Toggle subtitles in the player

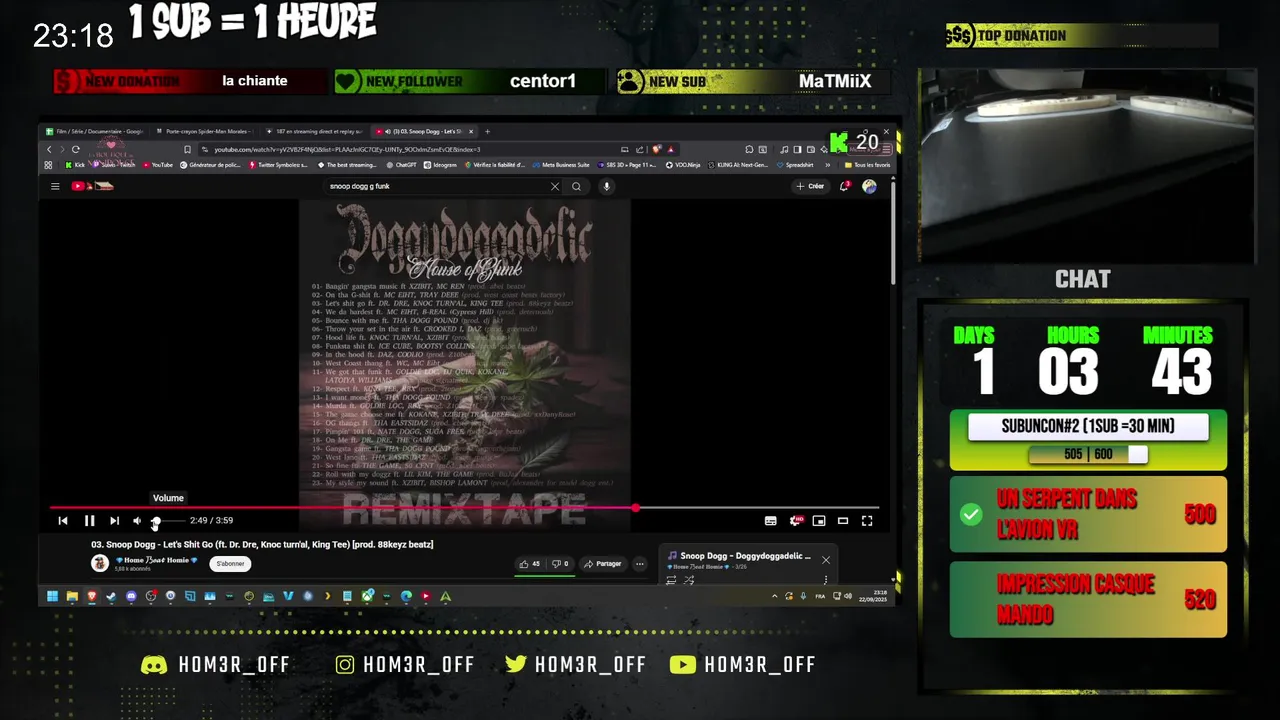[x=770, y=520]
